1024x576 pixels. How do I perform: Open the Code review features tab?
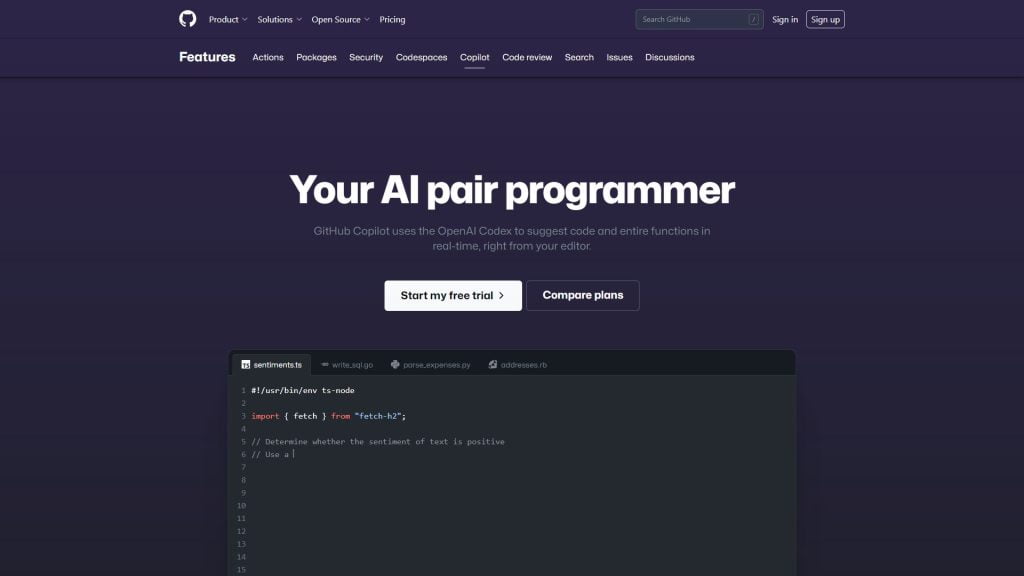click(527, 57)
